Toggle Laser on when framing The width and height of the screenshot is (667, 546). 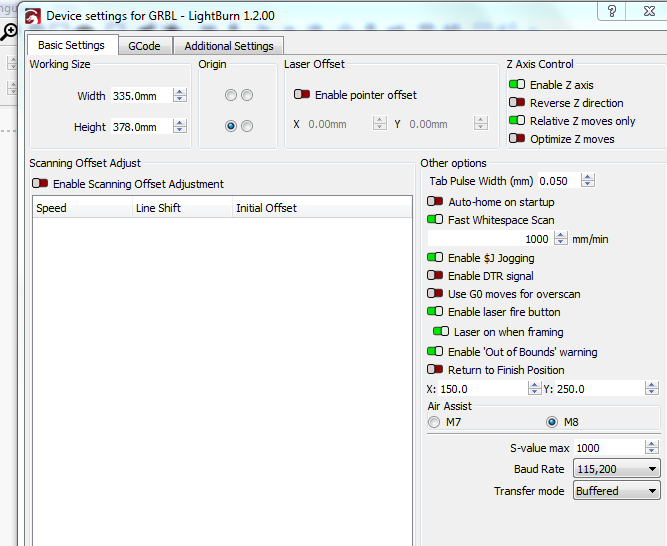441,331
